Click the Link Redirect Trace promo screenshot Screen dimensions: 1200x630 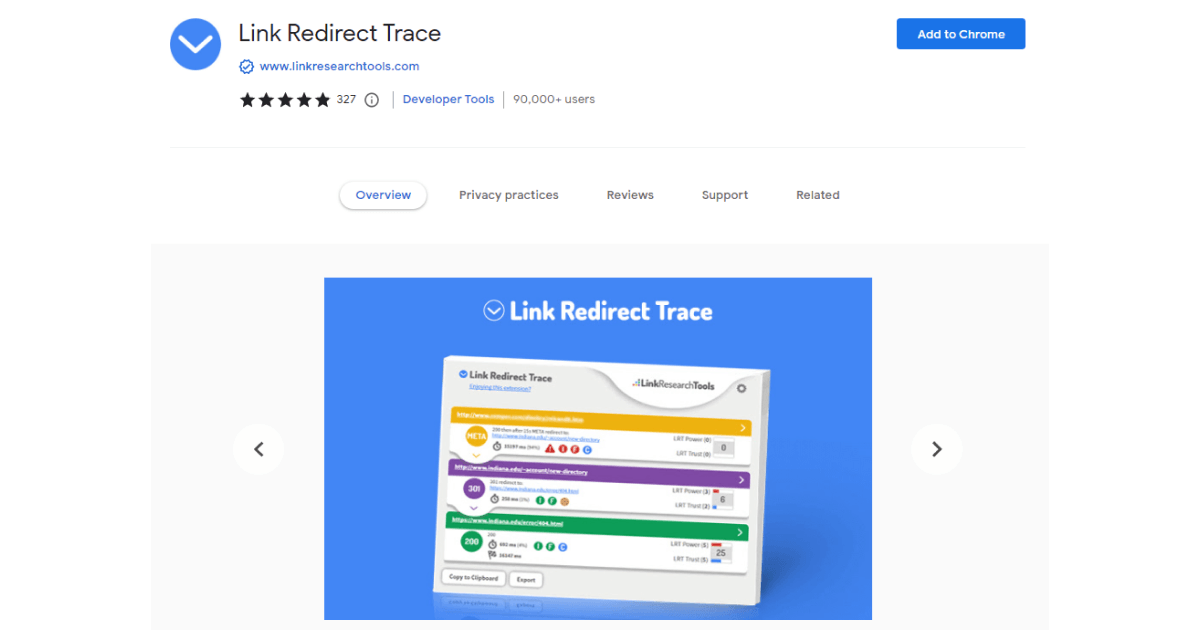point(598,449)
